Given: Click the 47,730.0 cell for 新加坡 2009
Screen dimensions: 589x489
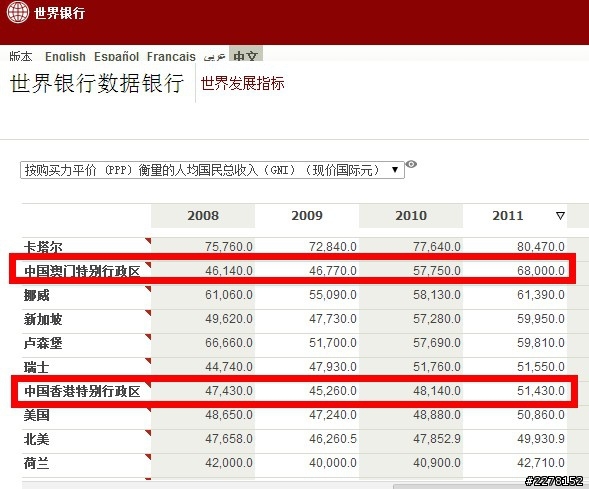Looking at the screenshot, I should [333, 319].
